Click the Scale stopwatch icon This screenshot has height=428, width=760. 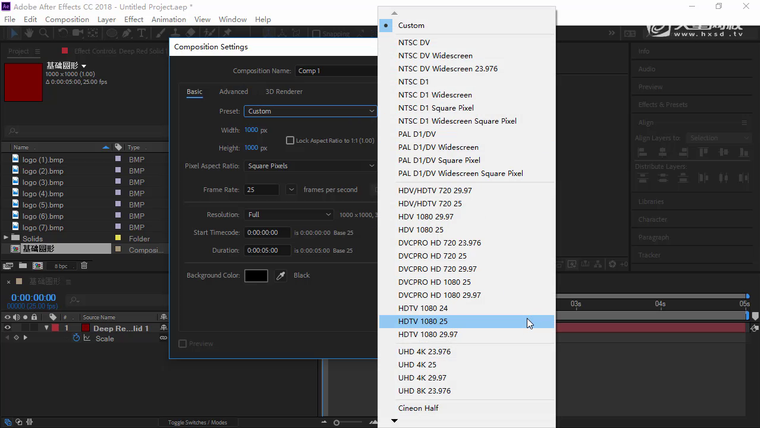point(77,339)
